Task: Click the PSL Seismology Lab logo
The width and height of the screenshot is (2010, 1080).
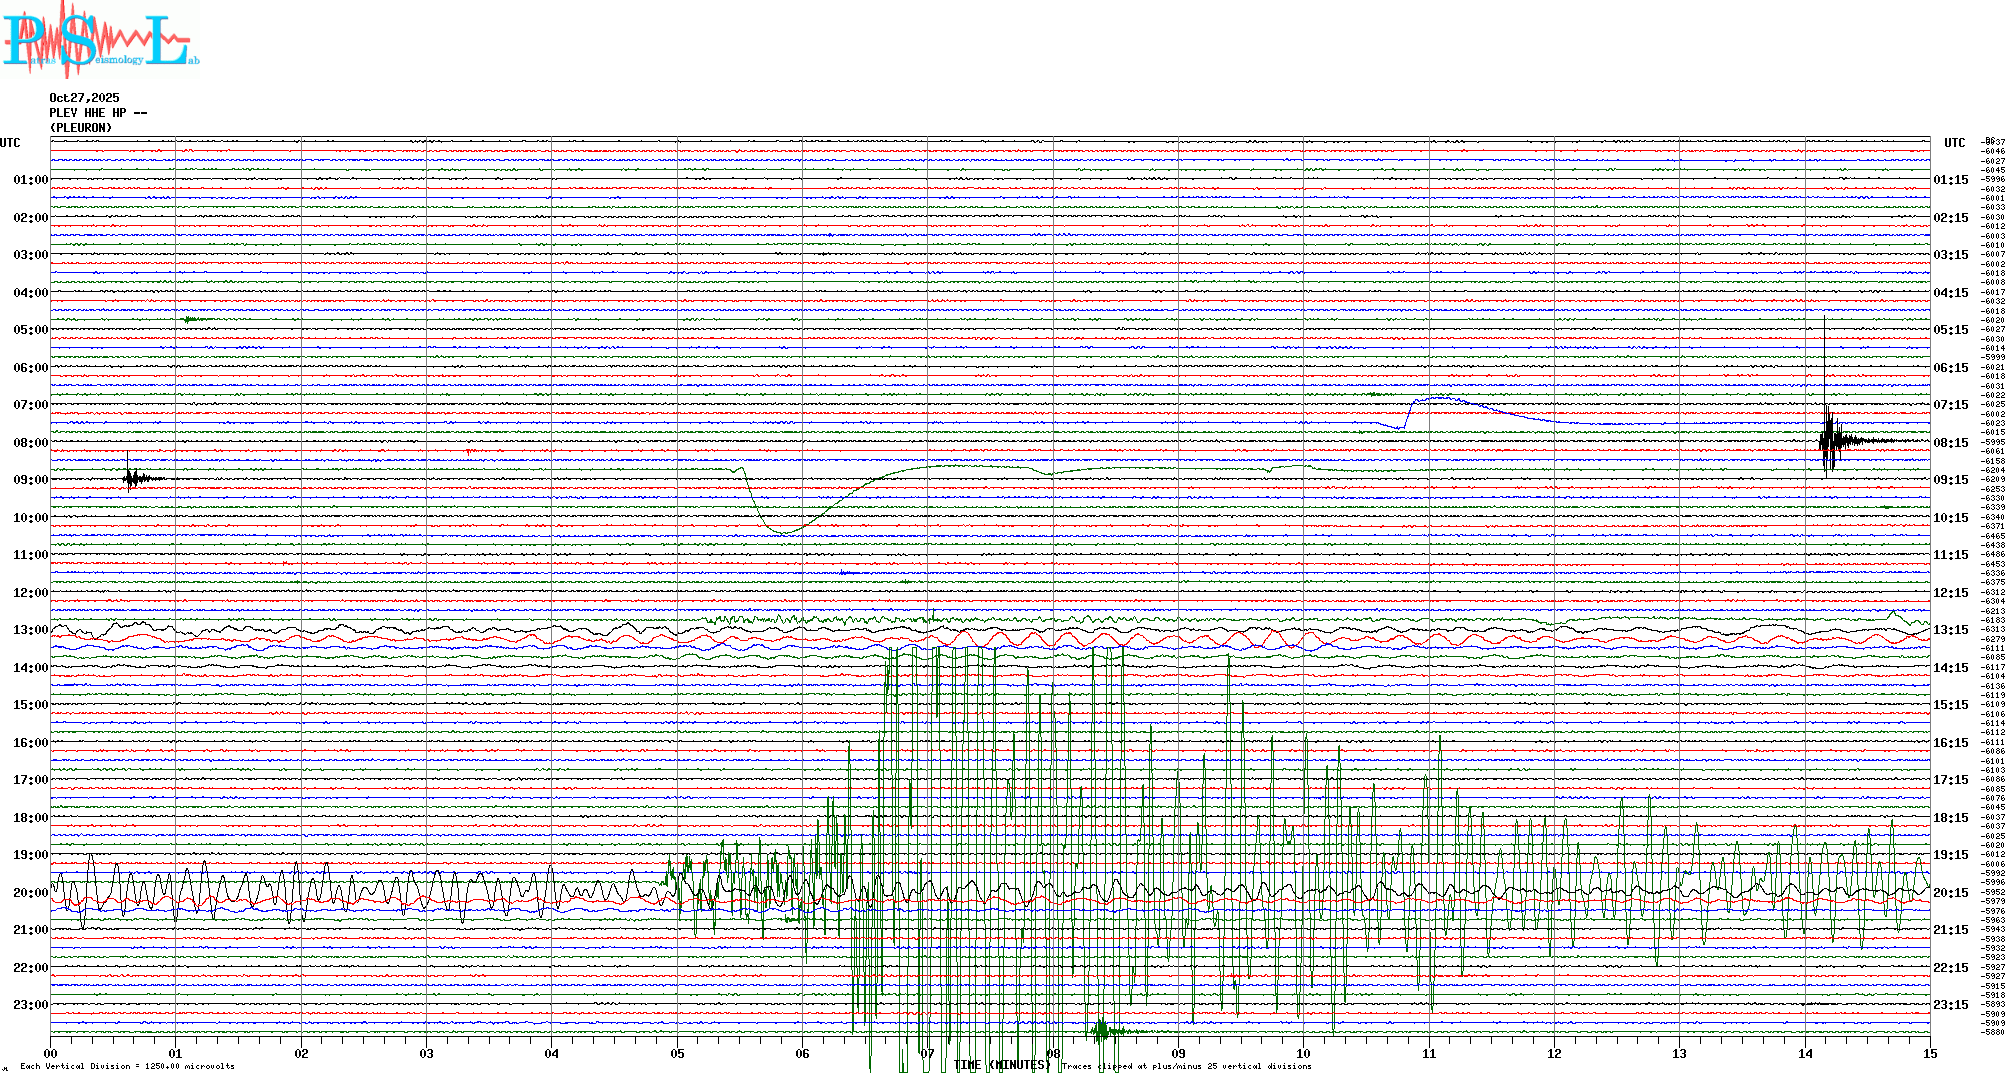Action: pyautogui.click(x=100, y=40)
